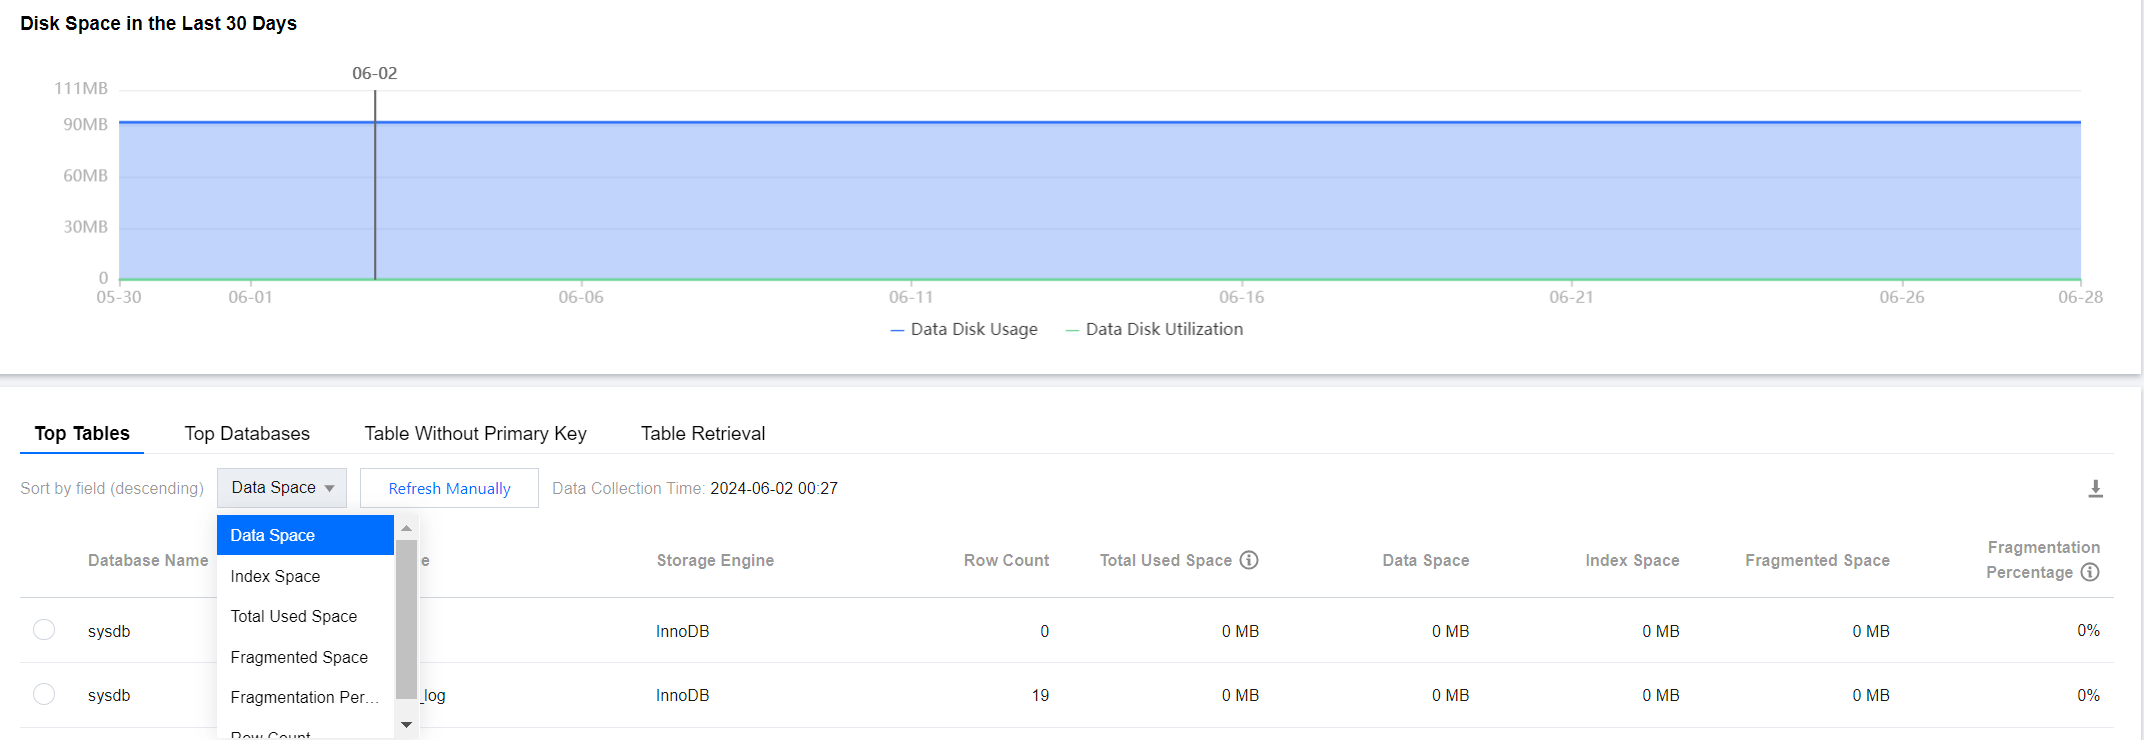This screenshot has width=2144, height=740.
Task: Click the download icon above the table
Action: [2095, 489]
